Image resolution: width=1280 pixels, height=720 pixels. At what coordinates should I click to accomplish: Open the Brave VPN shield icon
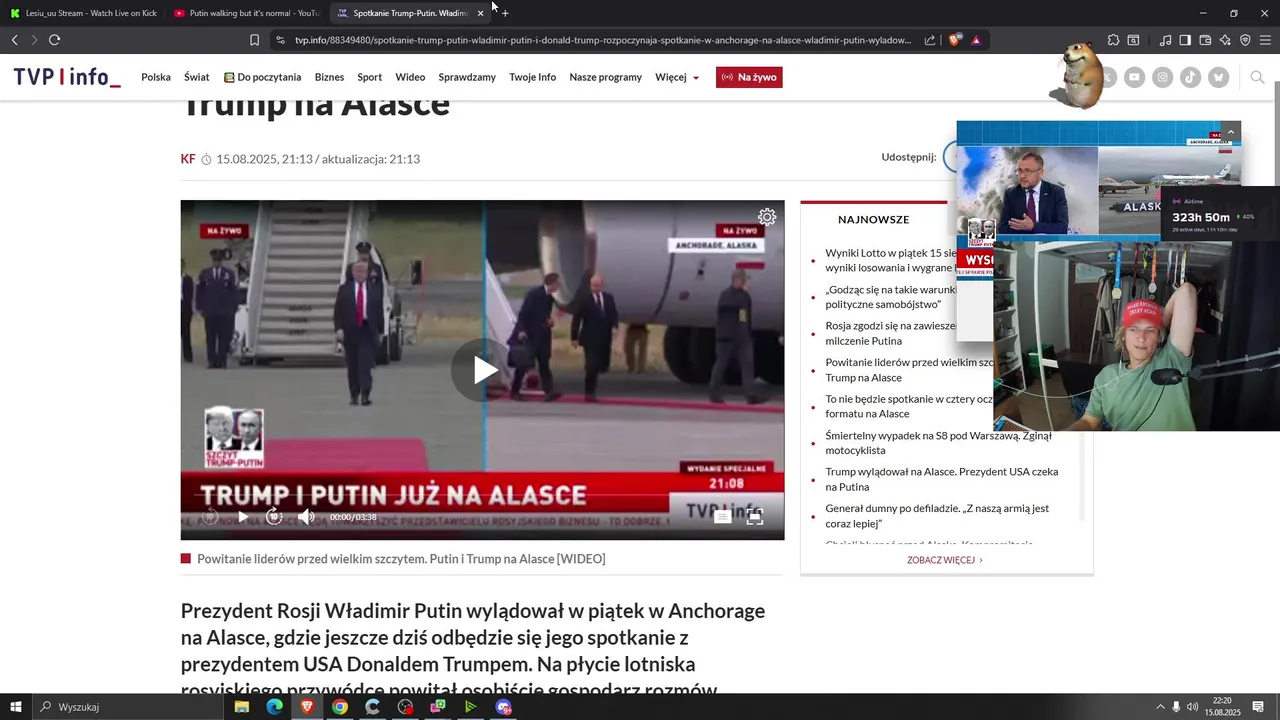tap(1245, 40)
